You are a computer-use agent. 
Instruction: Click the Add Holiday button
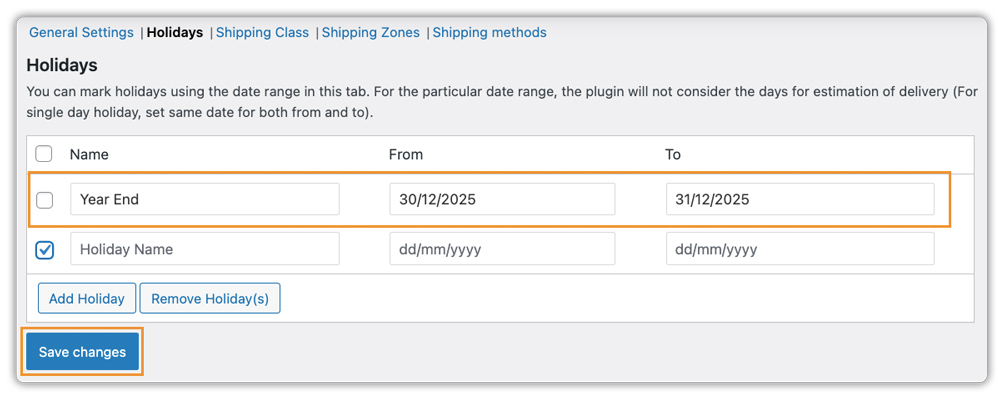pyautogui.click(x=87, y=298)
